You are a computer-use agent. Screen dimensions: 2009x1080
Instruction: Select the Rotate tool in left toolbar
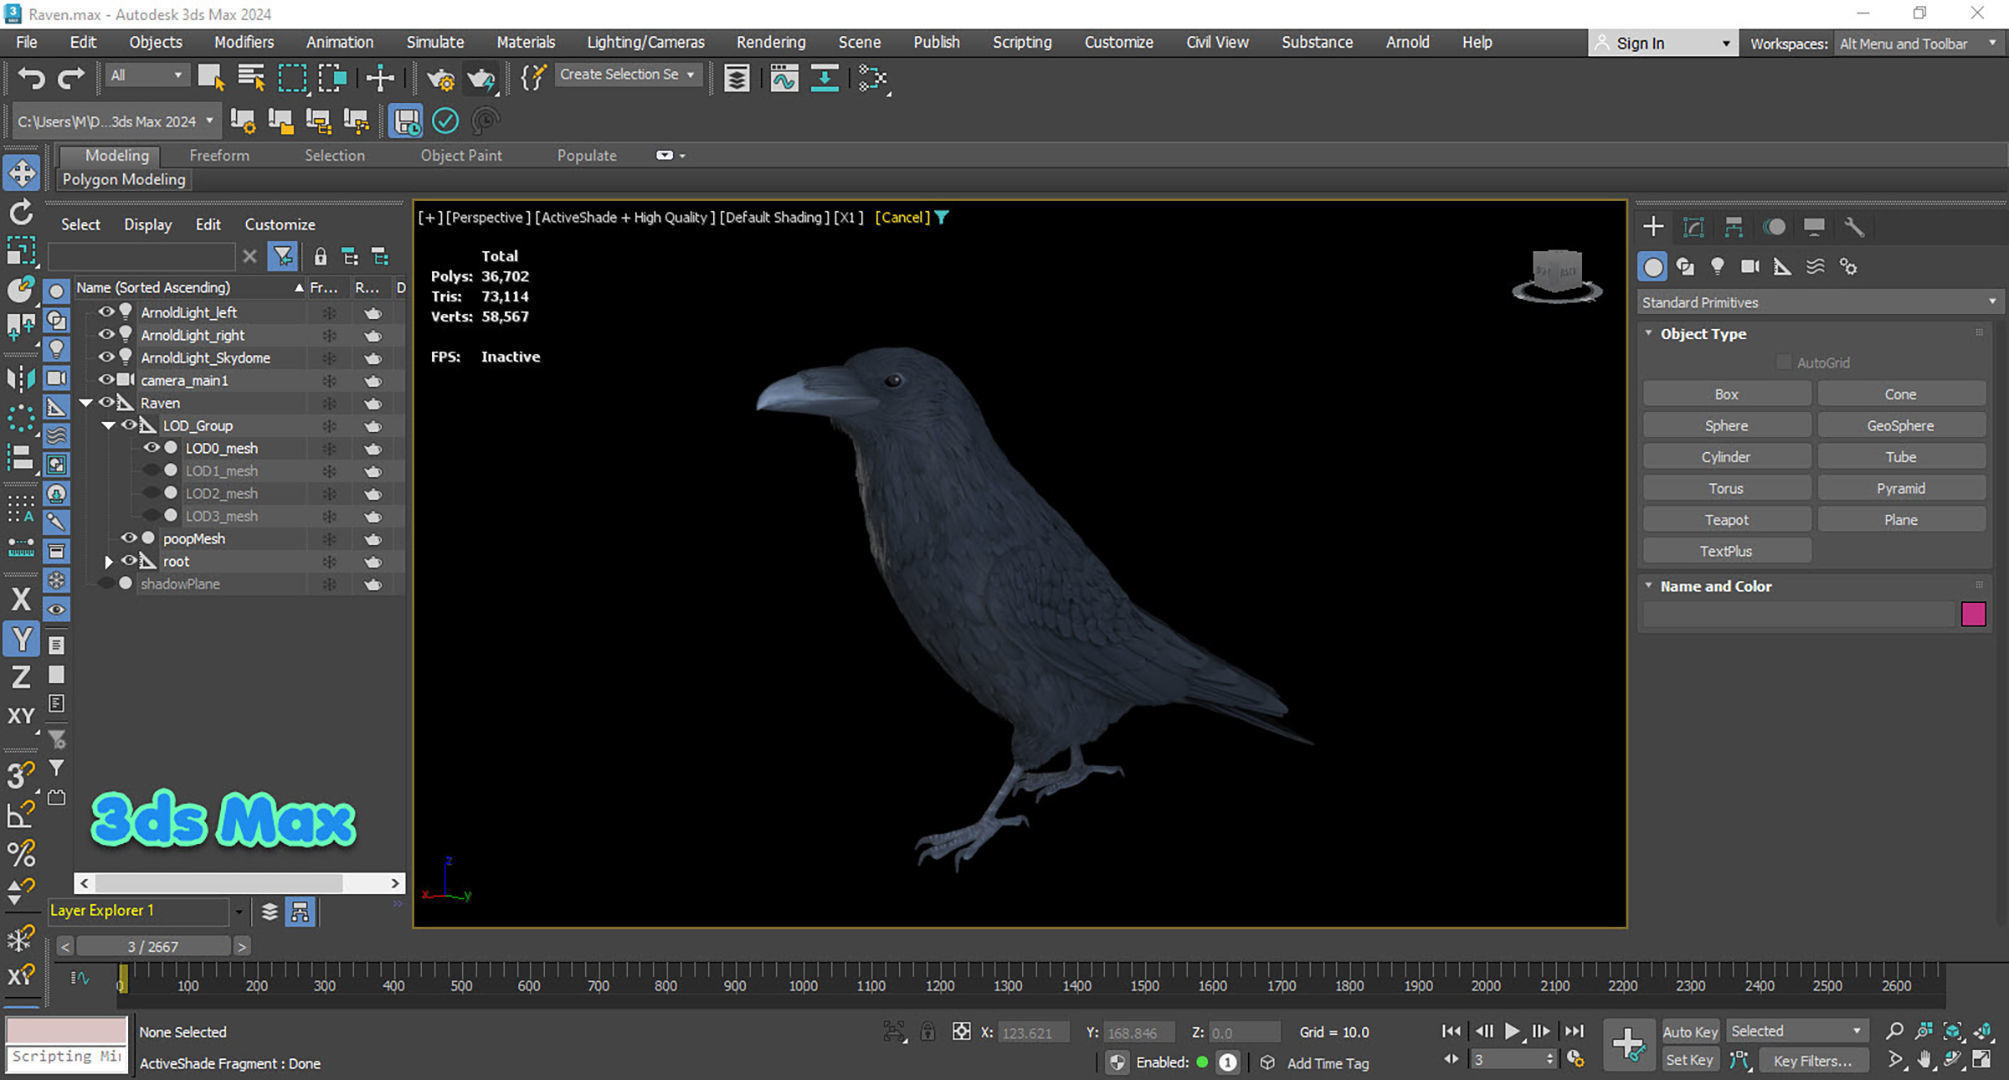pos(21,212)
